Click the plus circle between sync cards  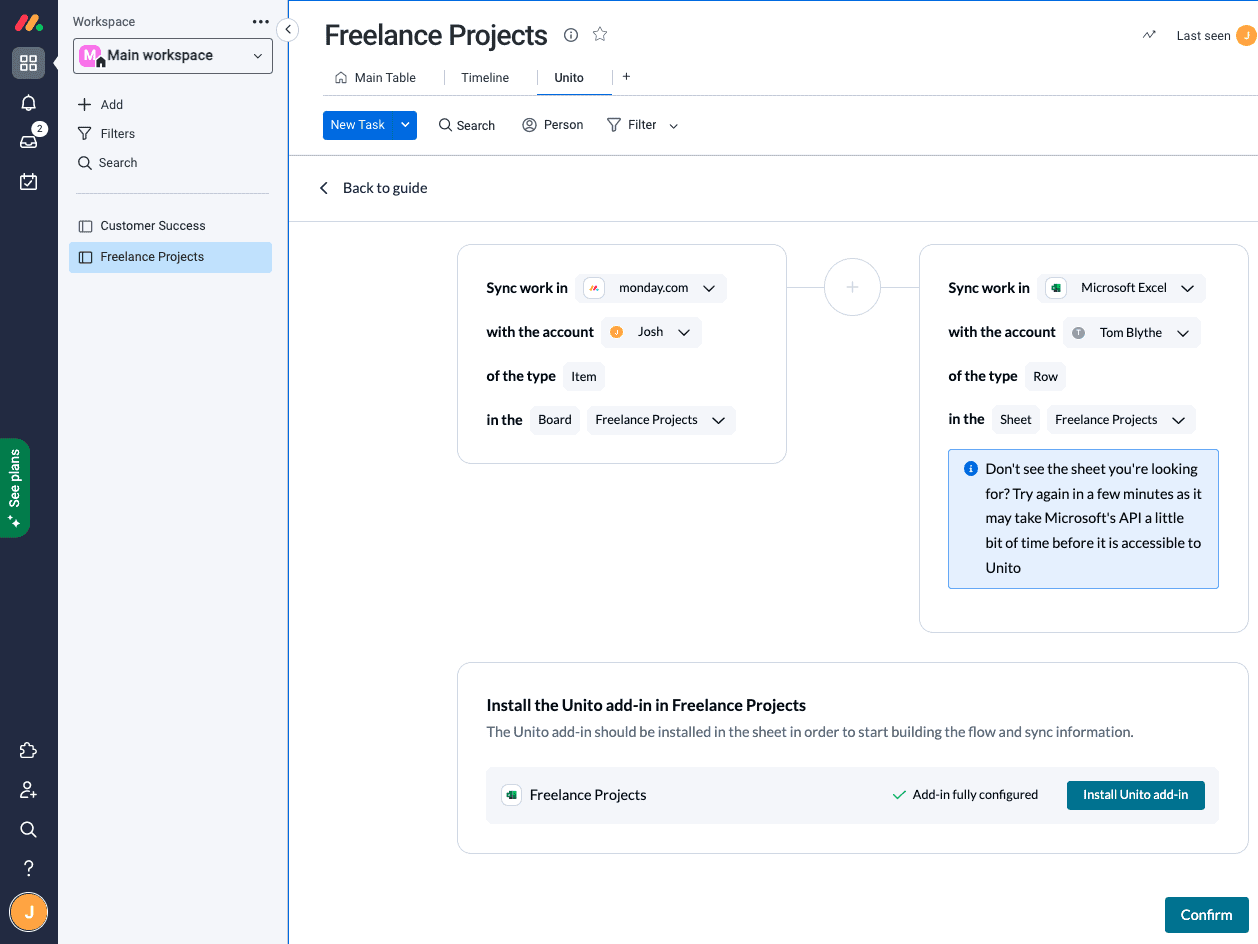[852, 288]
